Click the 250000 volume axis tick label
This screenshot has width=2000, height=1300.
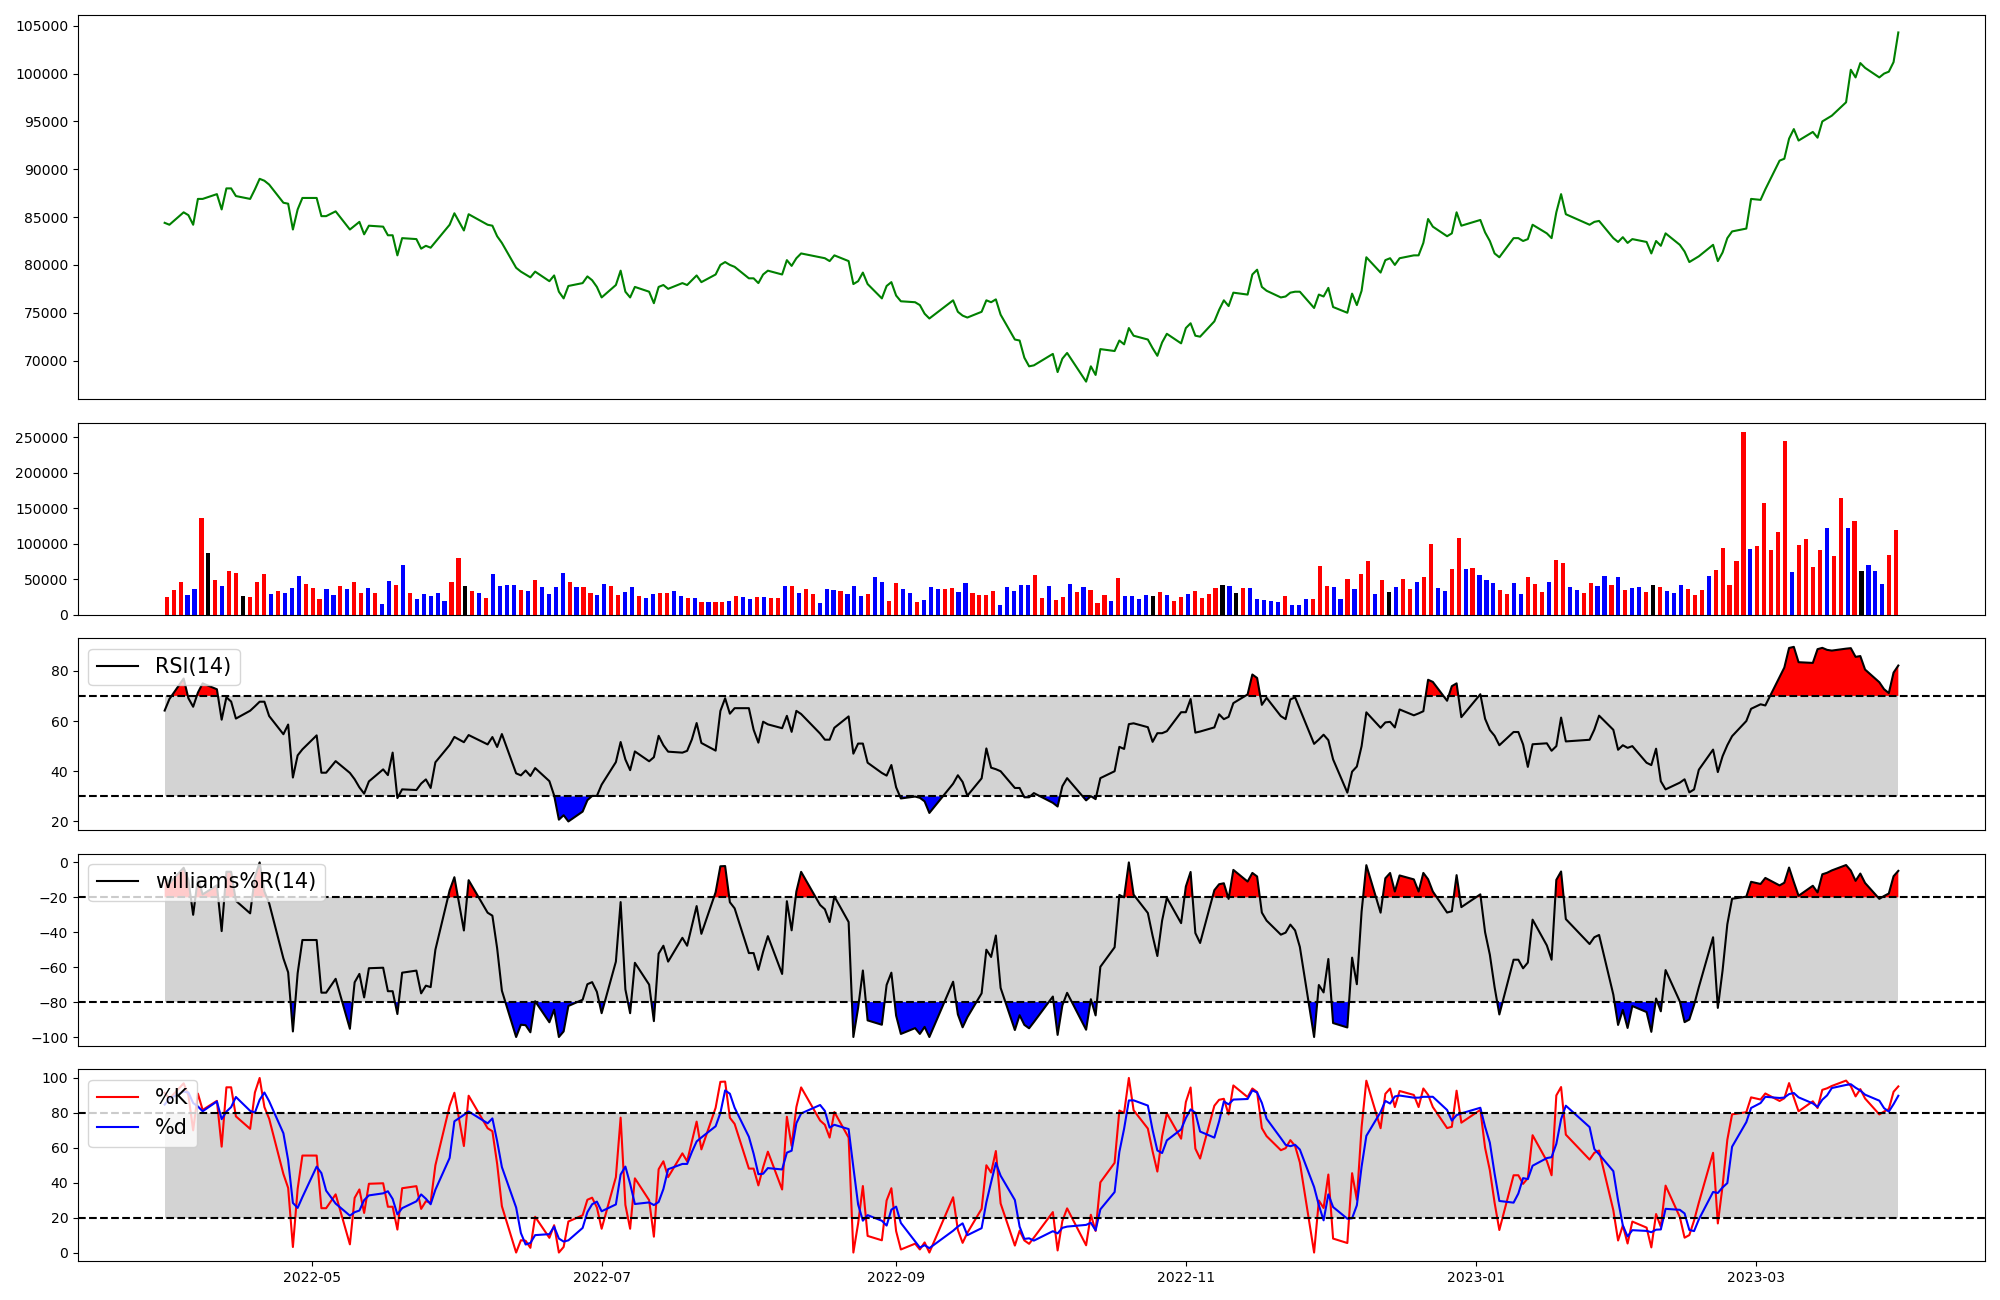[x=42, y=438]
